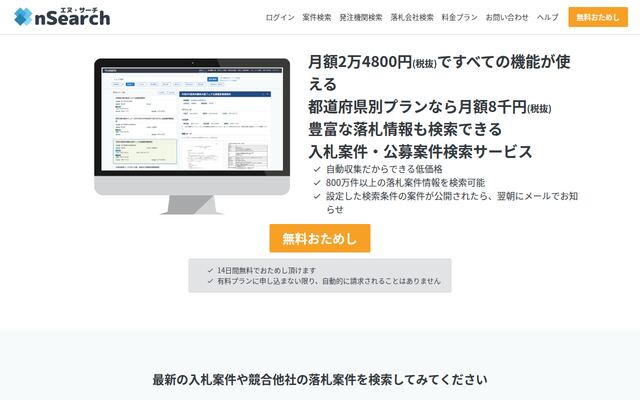The height and width of the screenshot is (400, 640).
Task: Click the text 有料プランに申し込まない限り、自動的に請求されることはありません
Action: coord(329,281)
